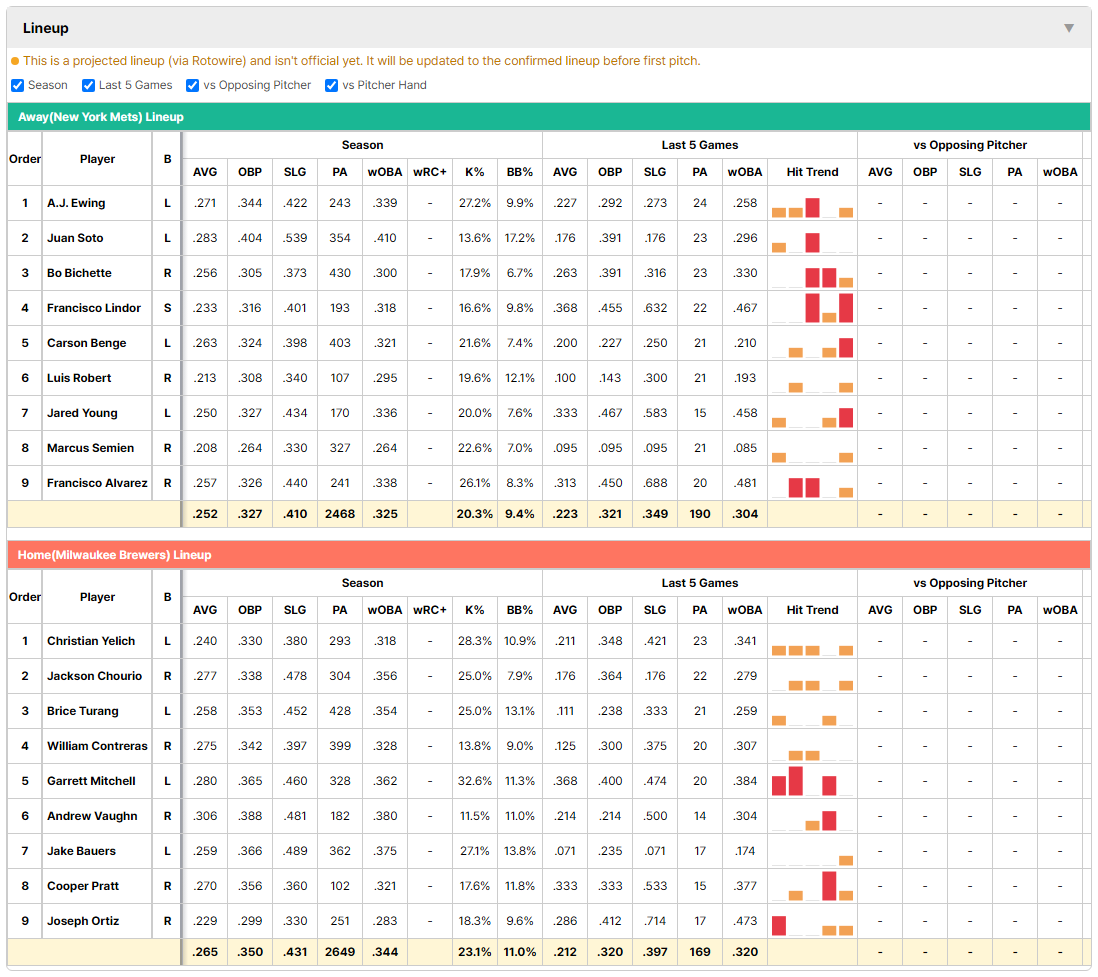Click Joseph Ortiz's hit trend bars
Screen dimensions: 1098x977
coord(812,925)
